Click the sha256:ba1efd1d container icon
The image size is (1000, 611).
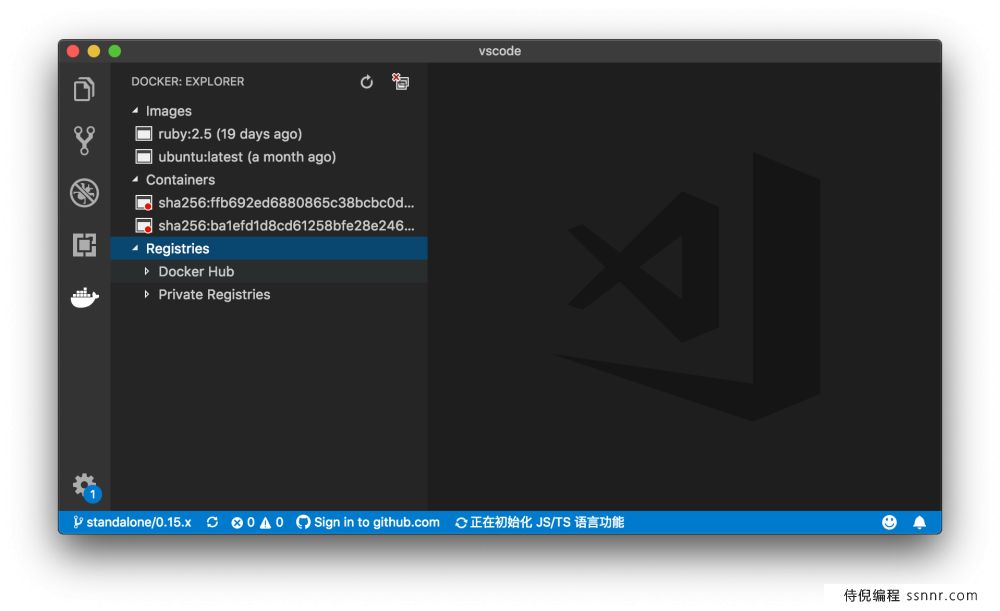pyautogui.click(x=143, y=226)
